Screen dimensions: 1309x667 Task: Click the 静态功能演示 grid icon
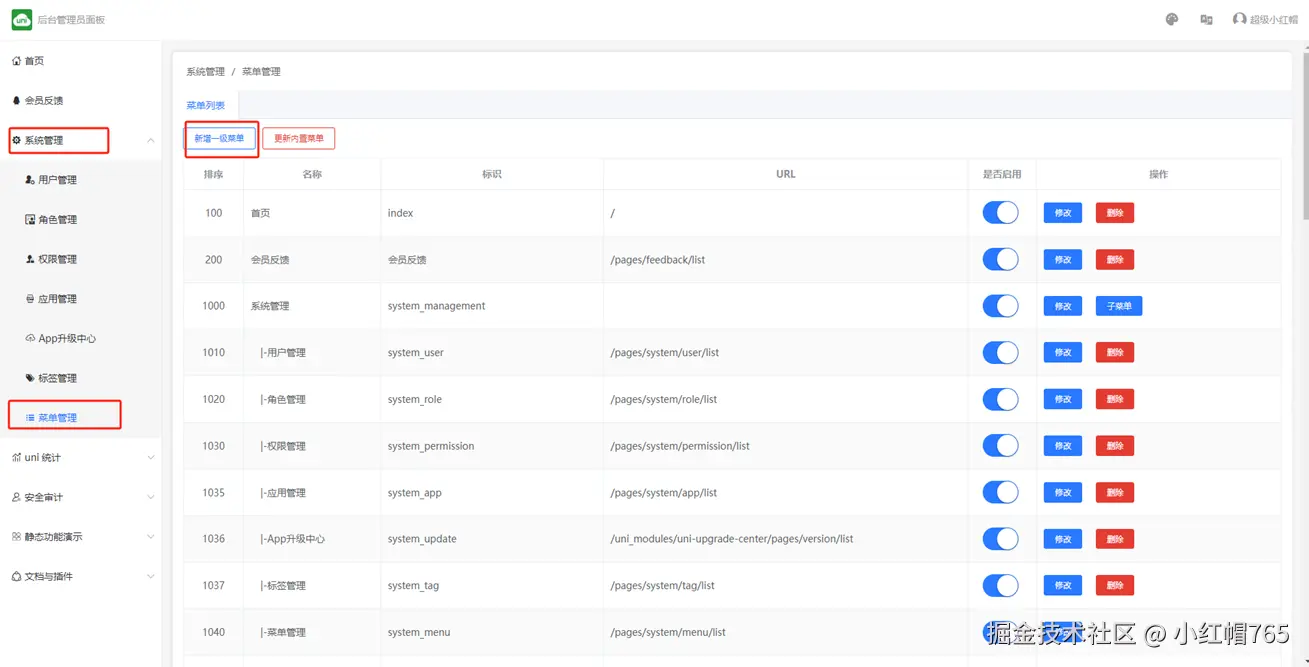coord(16,537)
